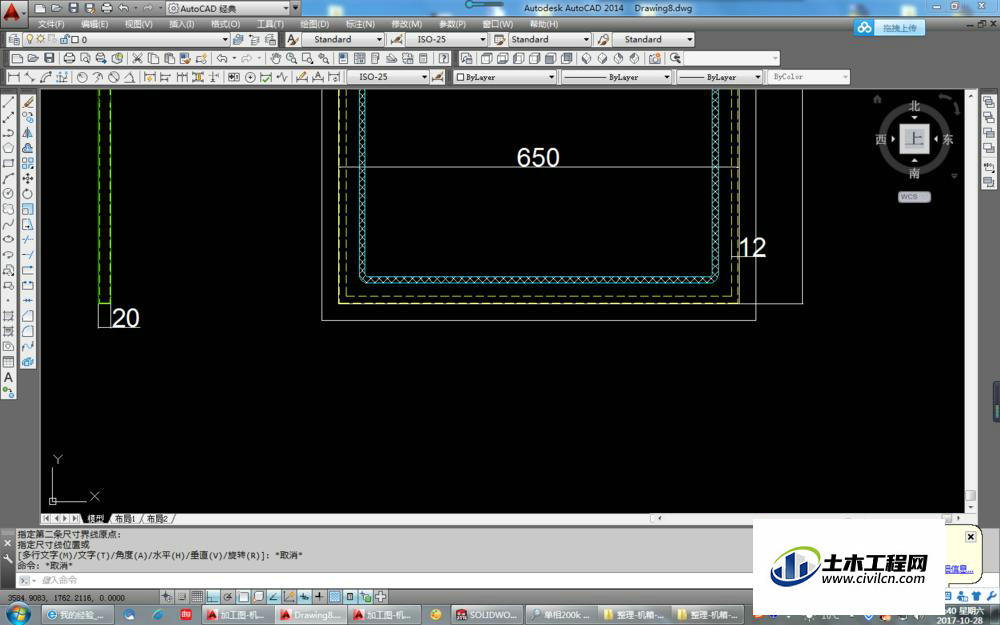The height and width of the screenshot is (625, 1000).
Task: Open the Standard table style dropdown
Action: [550, 40]
